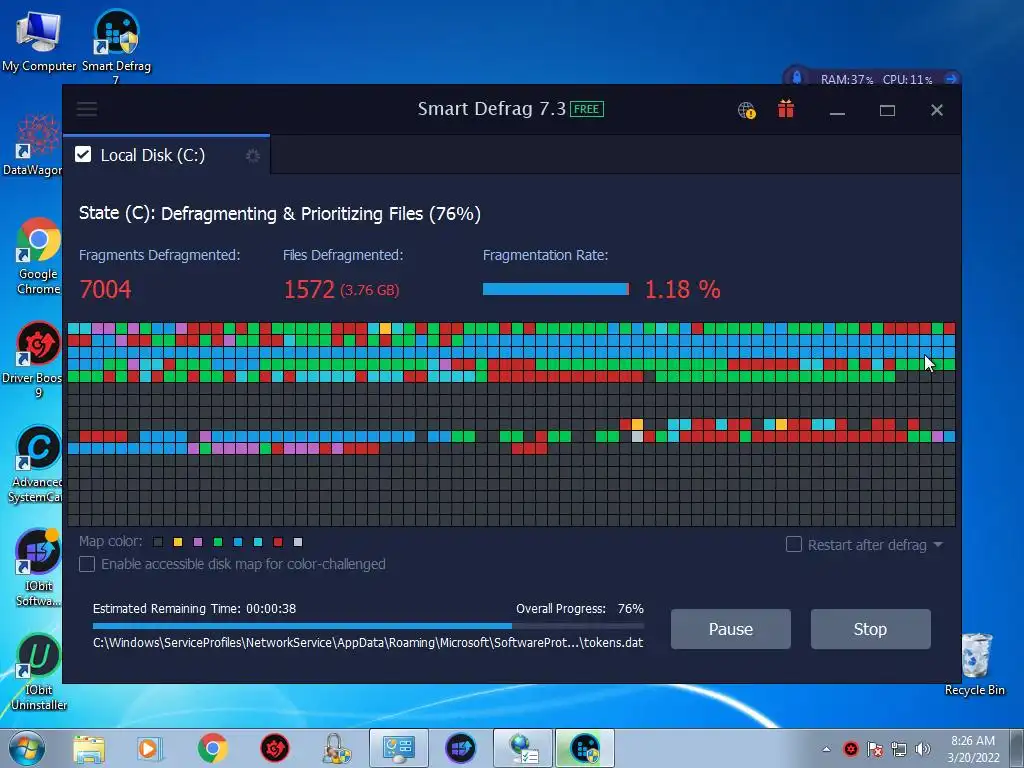Click the State (C): Defragmenting status text

click(280, 214)
